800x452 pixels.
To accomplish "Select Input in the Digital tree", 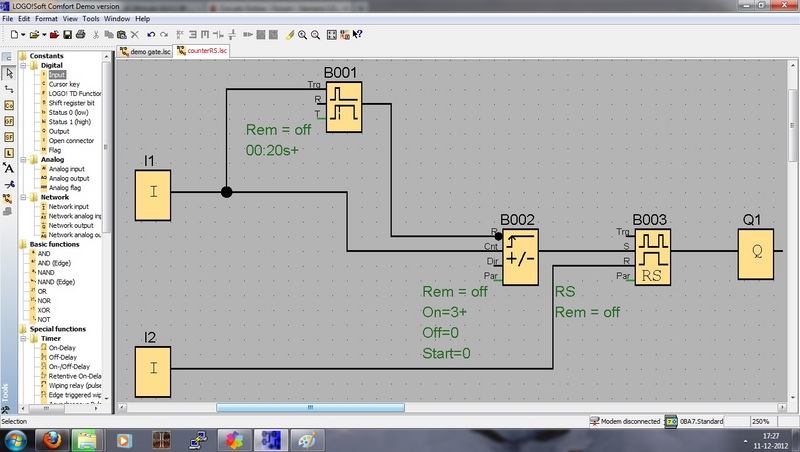I will pyautogui.click(x=57, y=74).
